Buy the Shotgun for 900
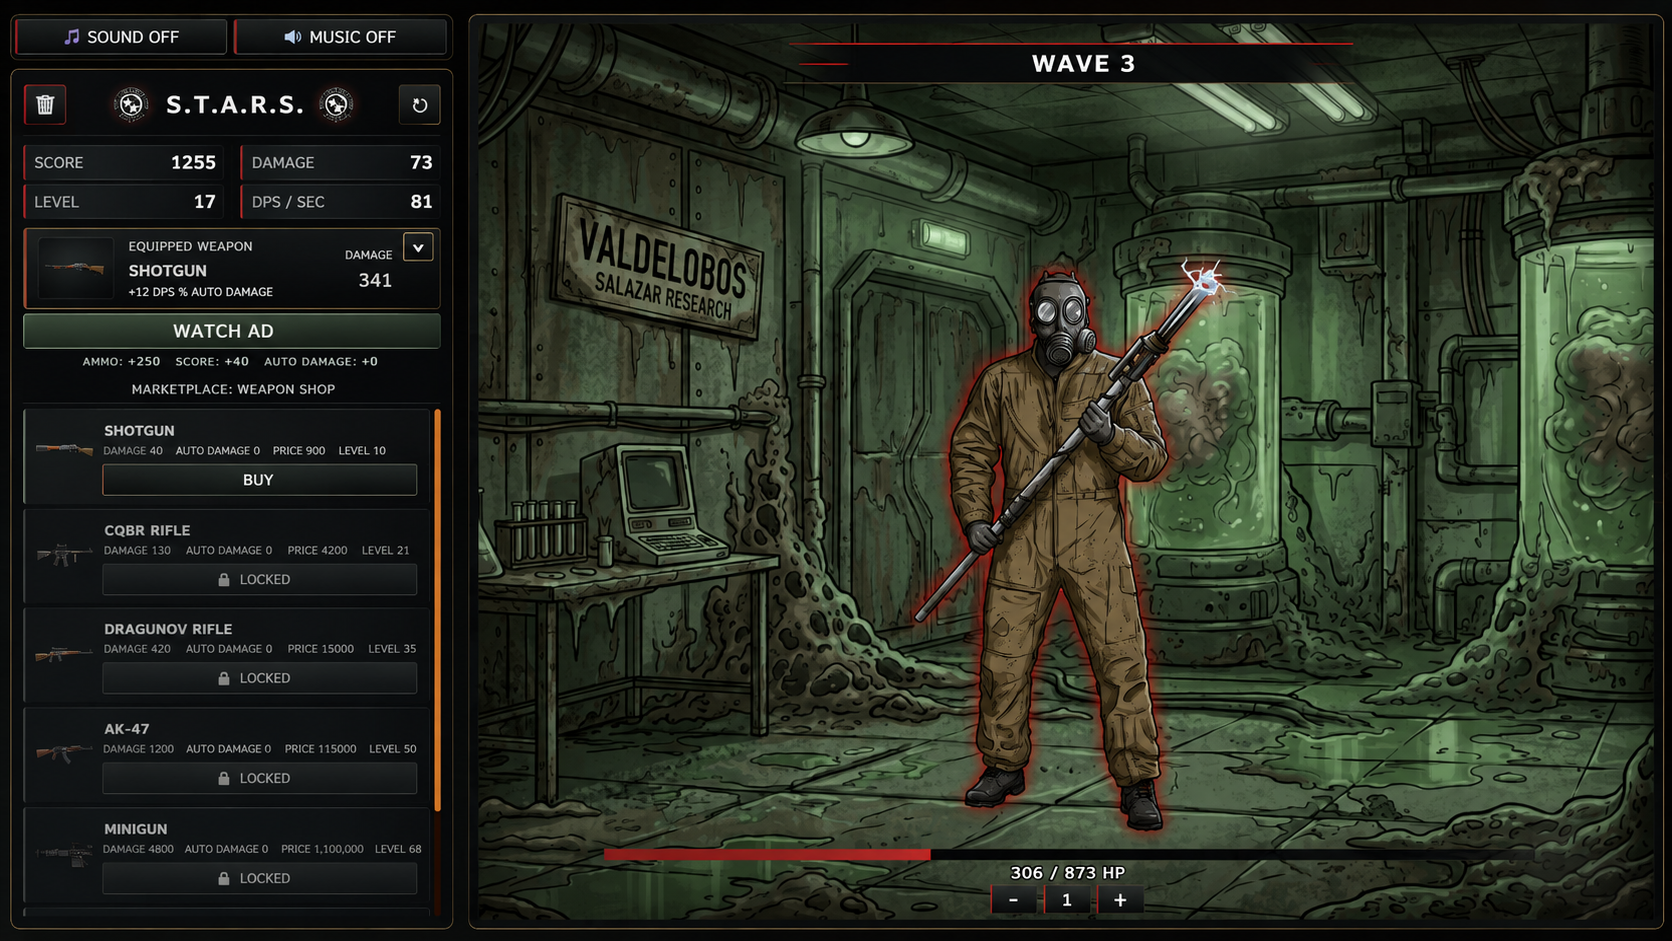1672x941 pixels. (259, 480)
